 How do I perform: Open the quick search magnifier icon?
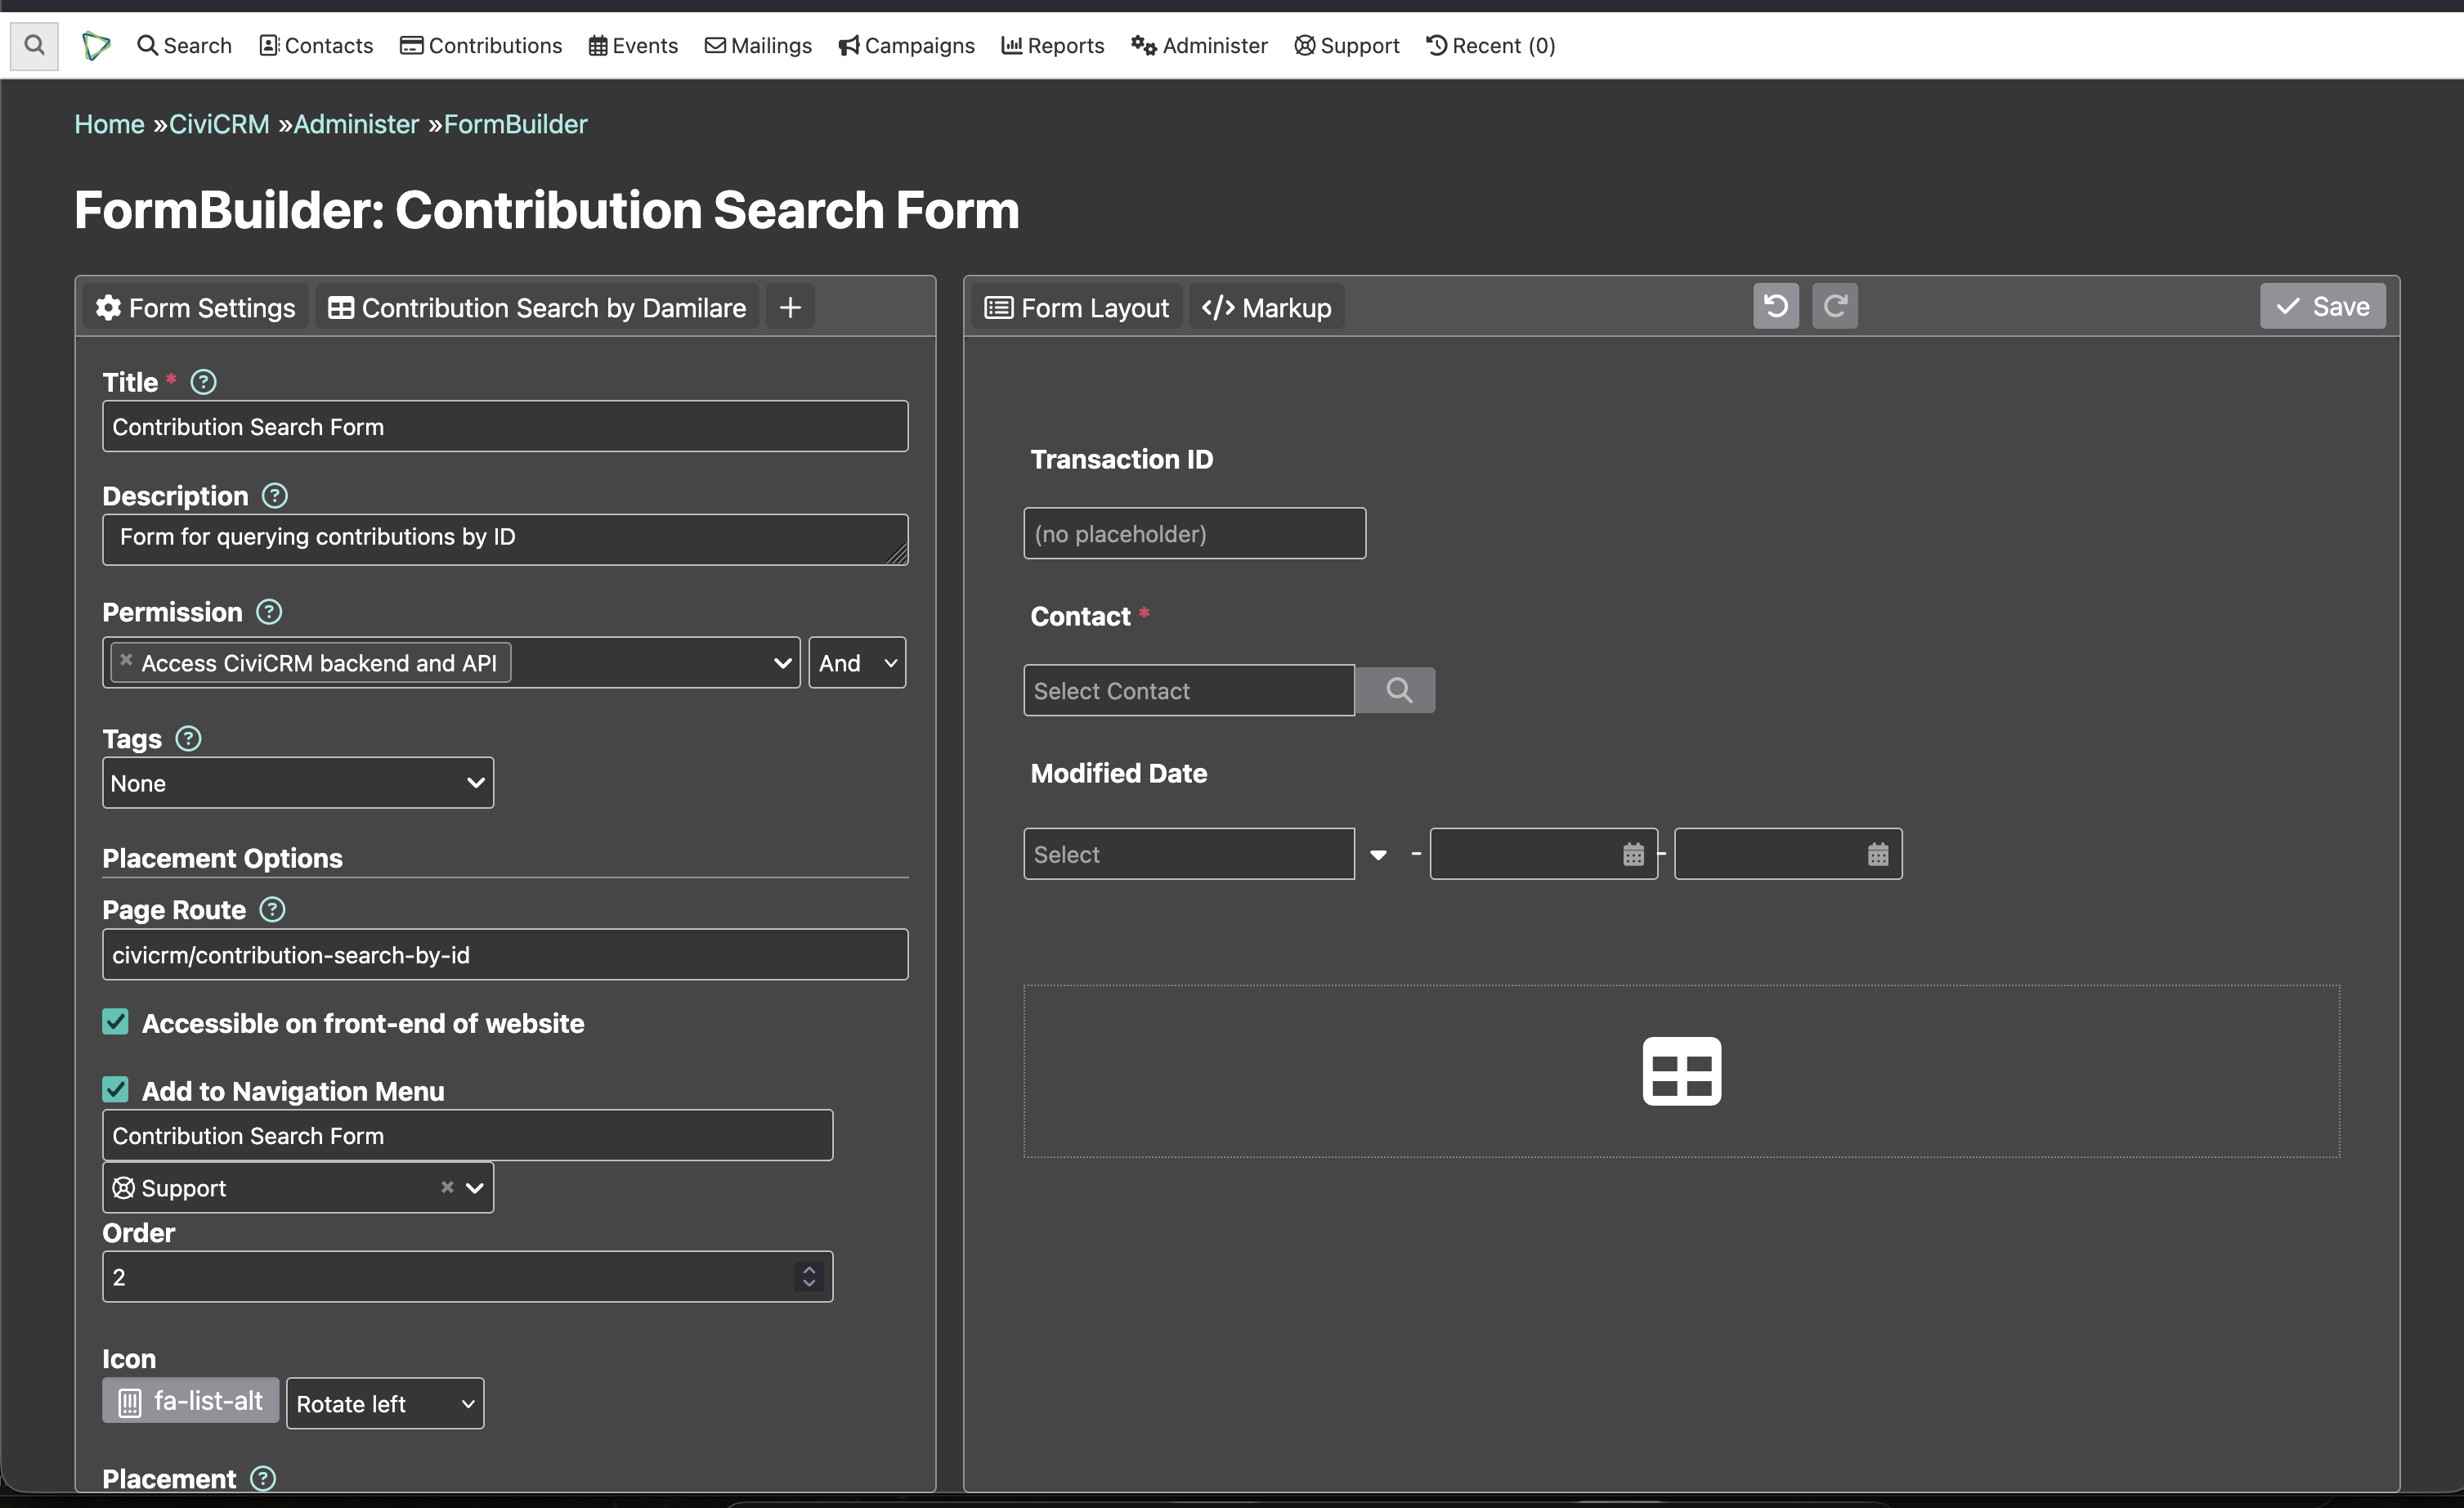(34, 45)
